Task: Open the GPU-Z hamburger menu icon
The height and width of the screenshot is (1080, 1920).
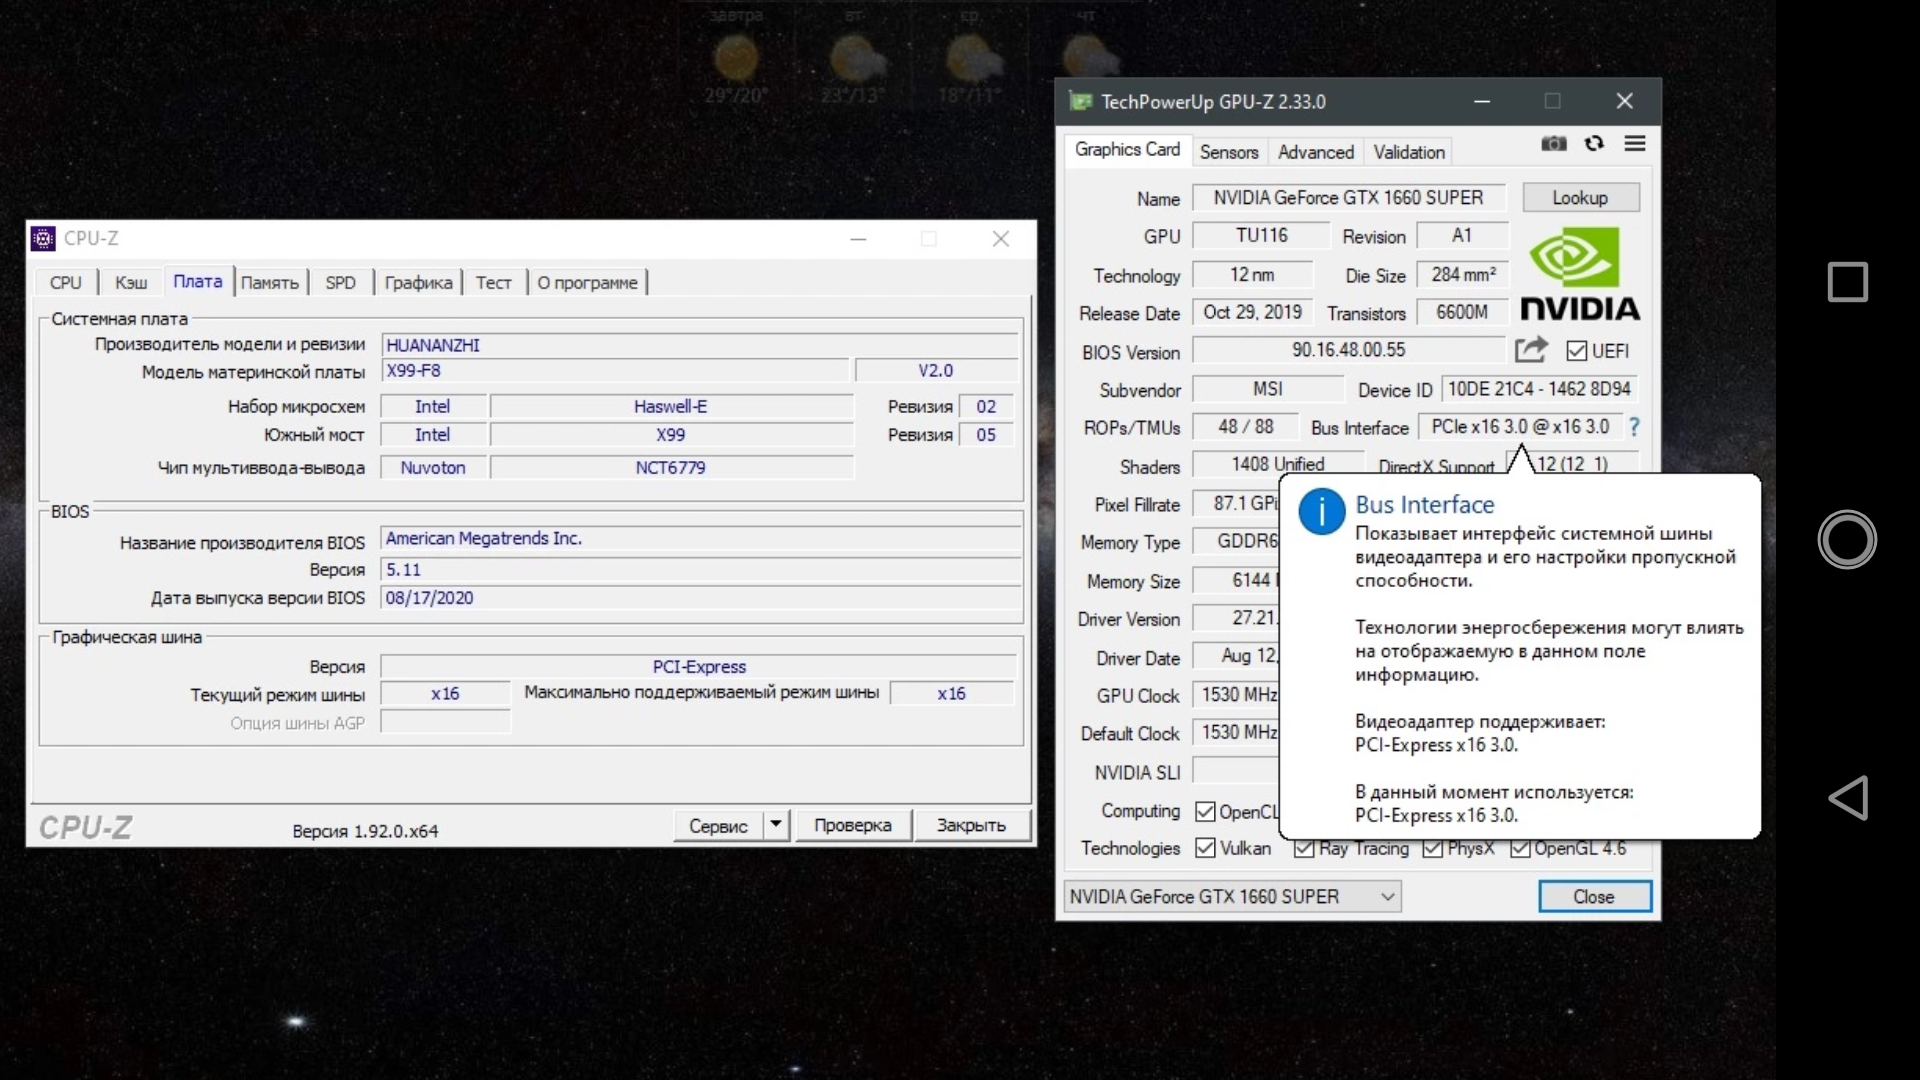Action: 1635,144
